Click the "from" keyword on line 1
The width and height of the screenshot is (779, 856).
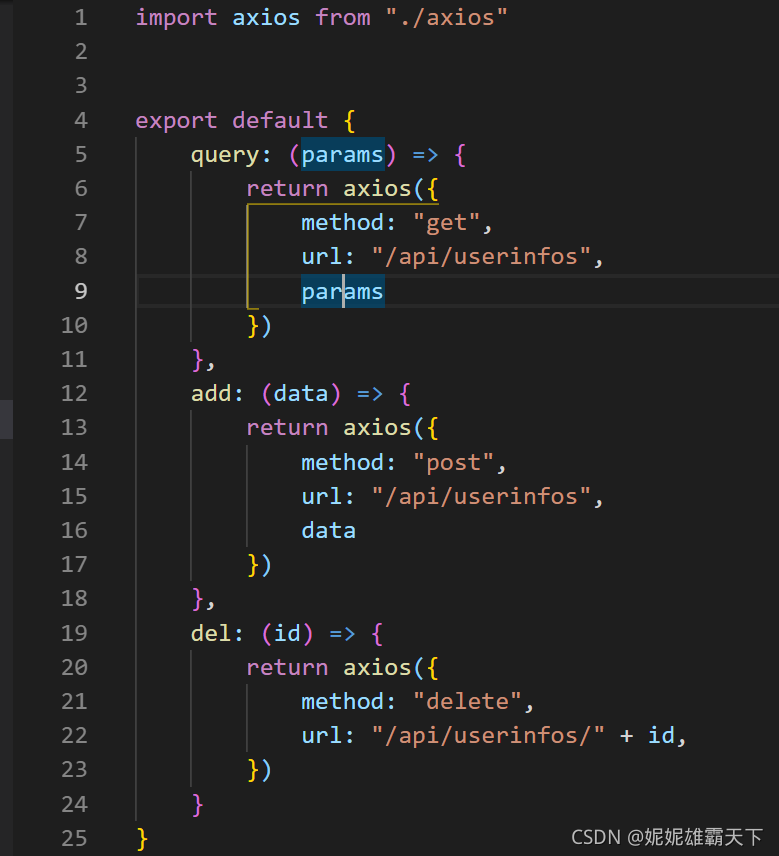(x=343, y=18)
